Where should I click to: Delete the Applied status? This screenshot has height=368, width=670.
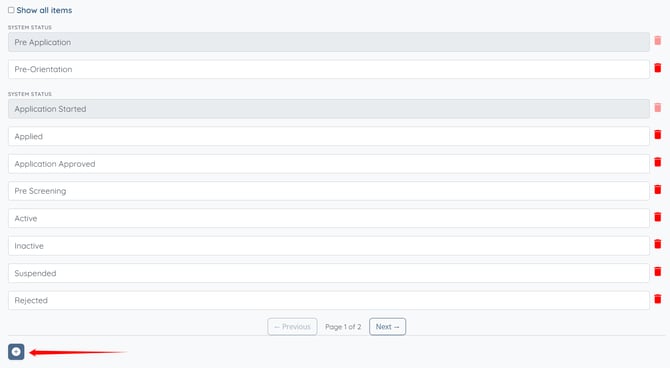(x=658, y=135)
